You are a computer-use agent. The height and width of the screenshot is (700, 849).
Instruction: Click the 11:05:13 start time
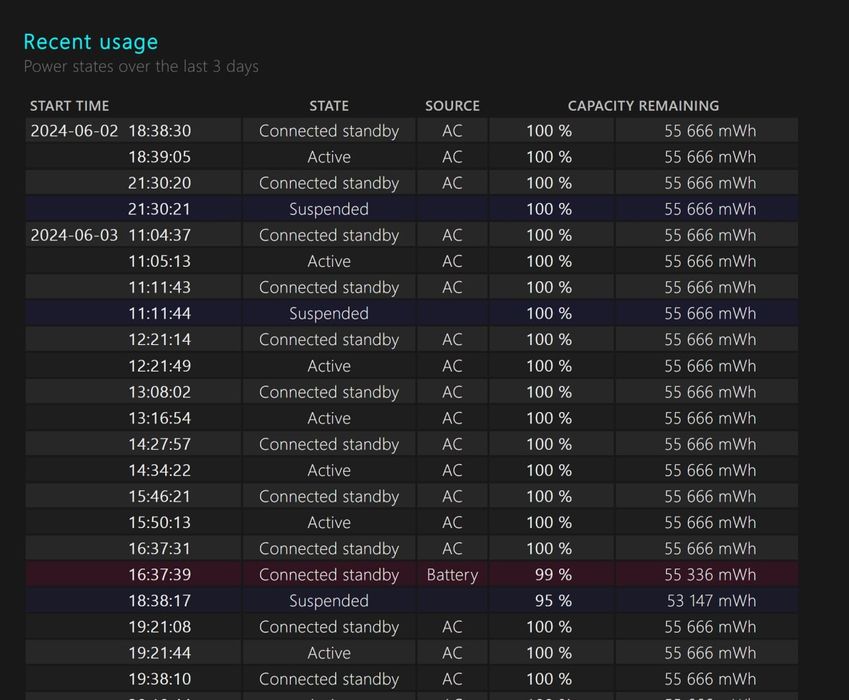160,261
